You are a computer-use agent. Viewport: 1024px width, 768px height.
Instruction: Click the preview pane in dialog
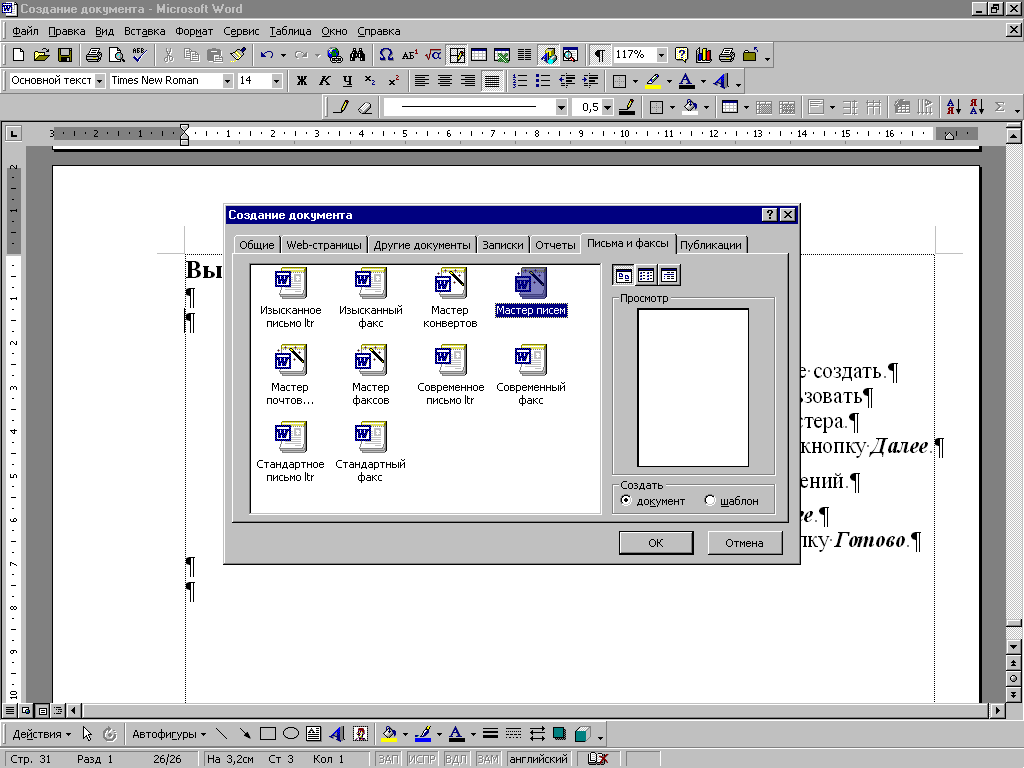(693, 388)
